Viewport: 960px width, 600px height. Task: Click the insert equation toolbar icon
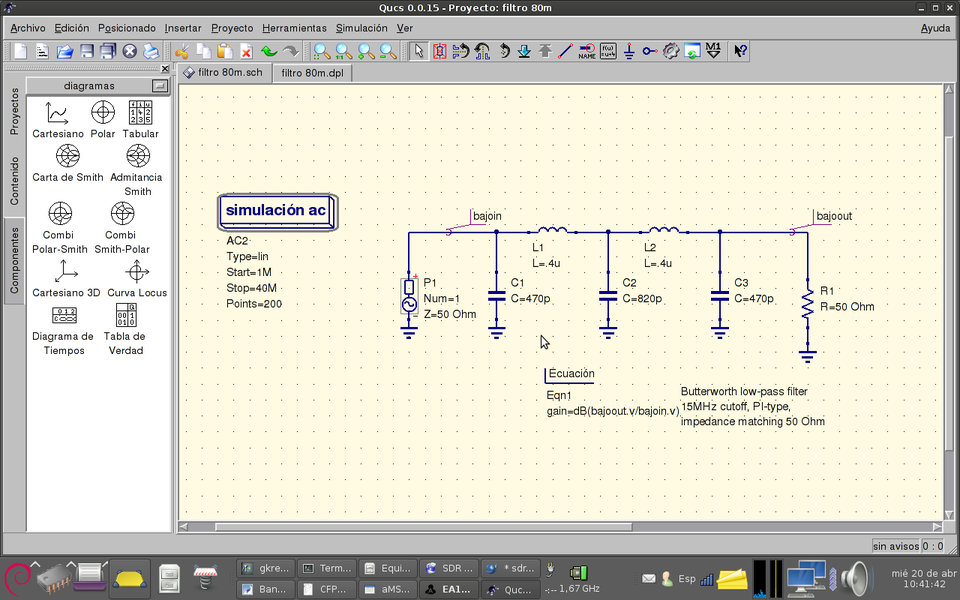click(x=607, y=50)
